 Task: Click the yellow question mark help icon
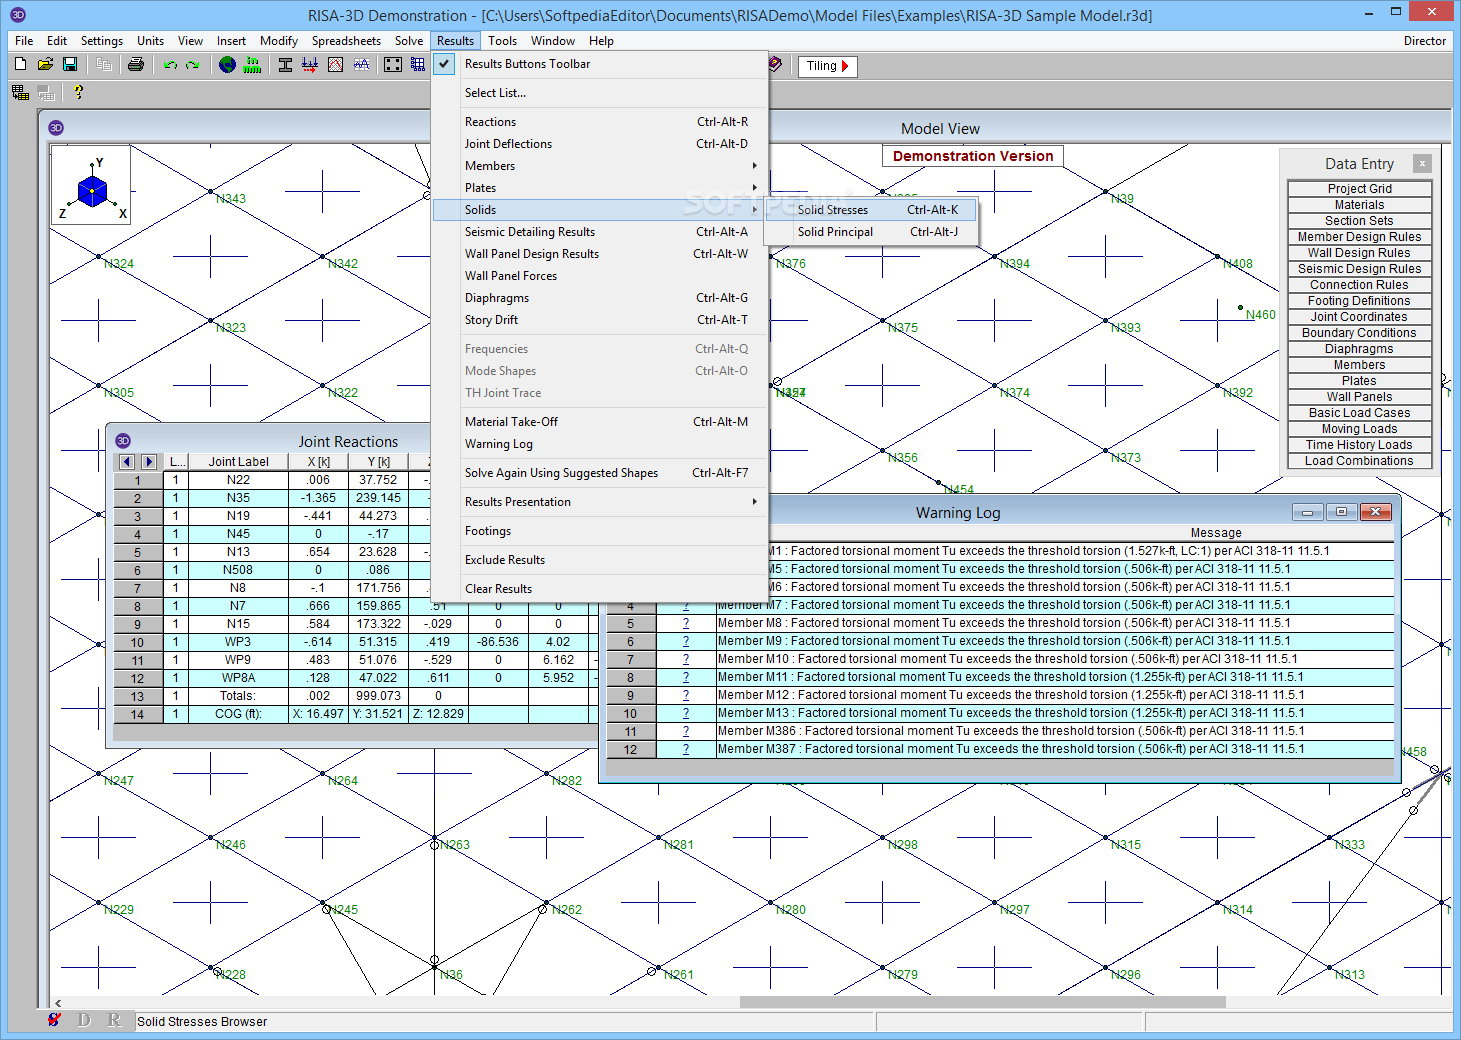[x=78, y=92]
